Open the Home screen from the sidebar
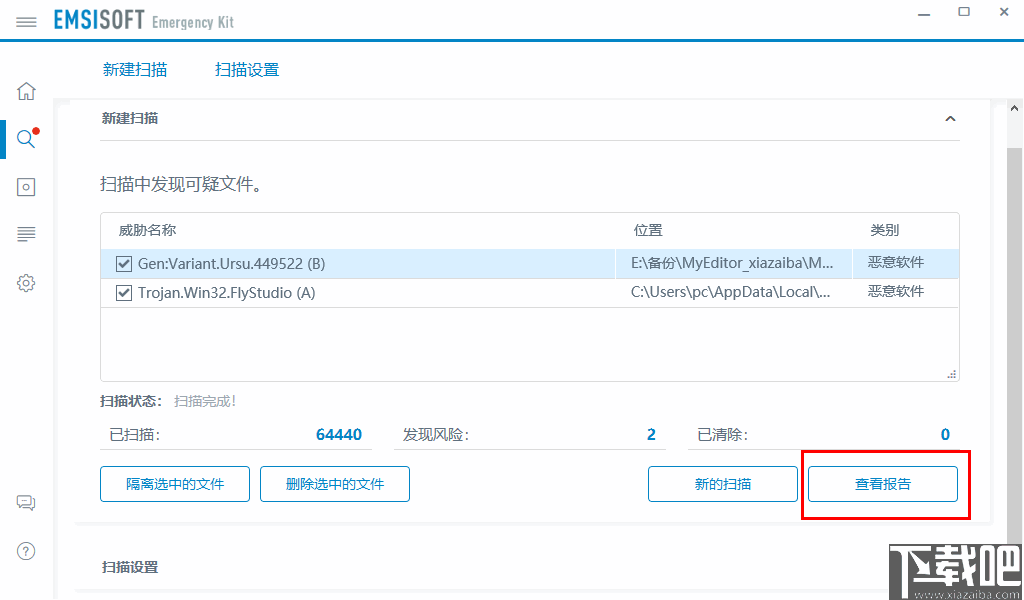This screenshot has height=600, width=1024. tap(25, 90)
